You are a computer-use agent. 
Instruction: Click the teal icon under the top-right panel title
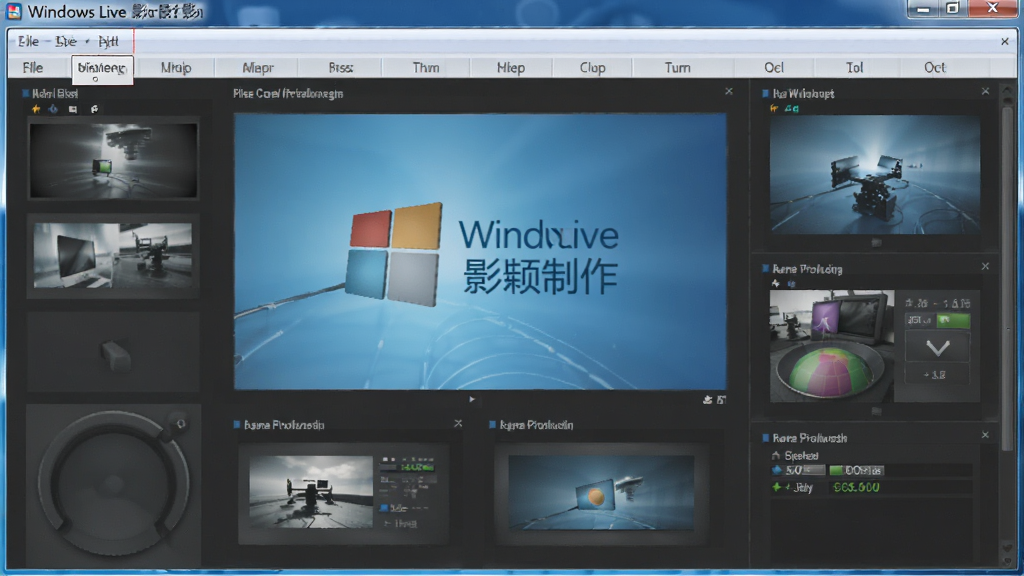[792, 108]
